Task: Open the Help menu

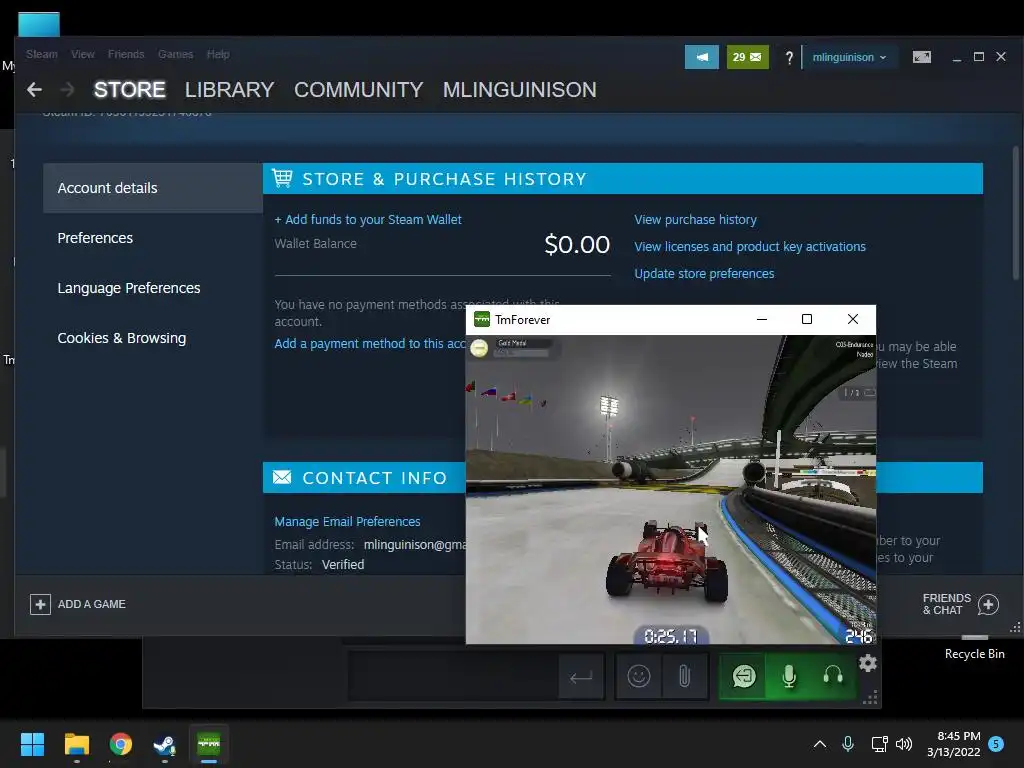Action: pos(218,54)
